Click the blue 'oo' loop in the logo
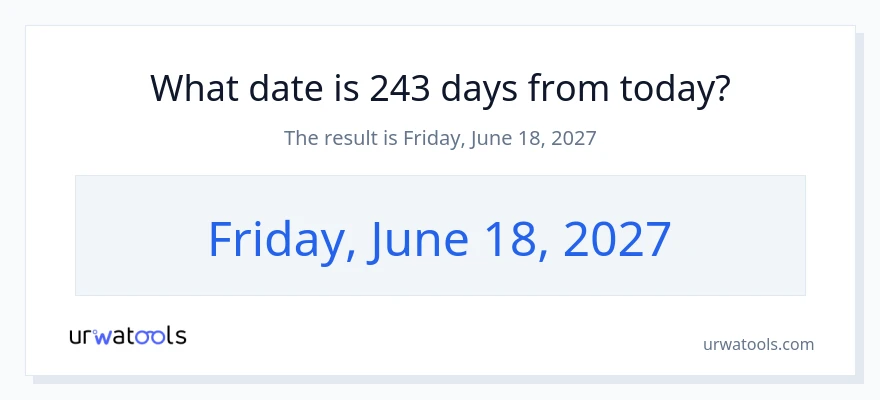 tap(149, 337)
